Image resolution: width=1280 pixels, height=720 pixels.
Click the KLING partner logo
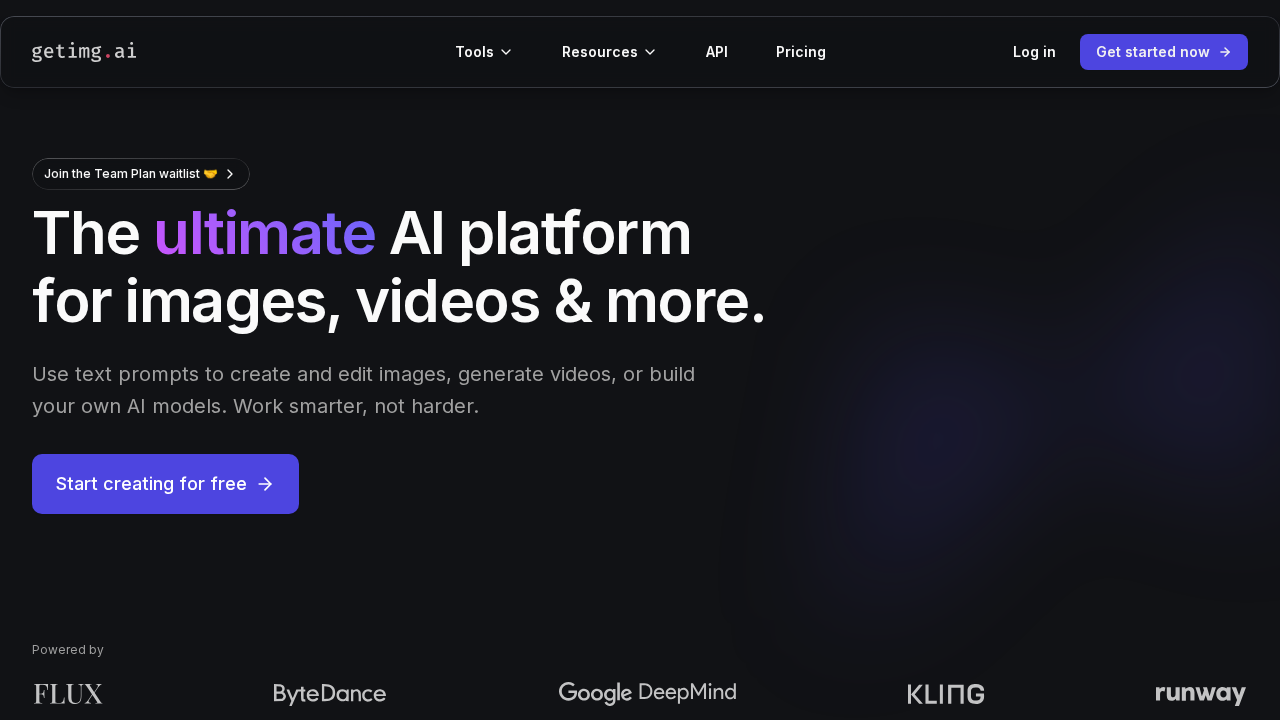coord(945,693)
